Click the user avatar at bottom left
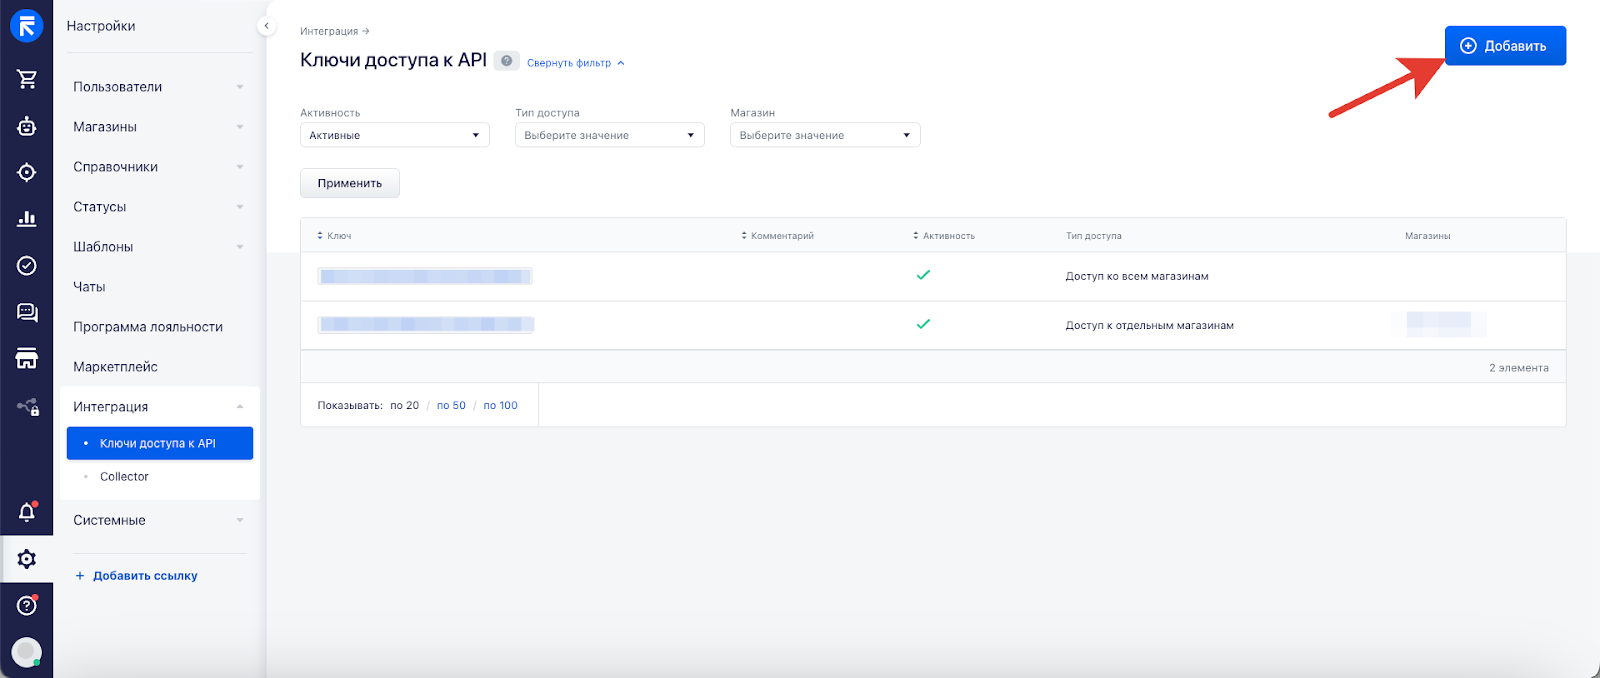 (26, 652)
